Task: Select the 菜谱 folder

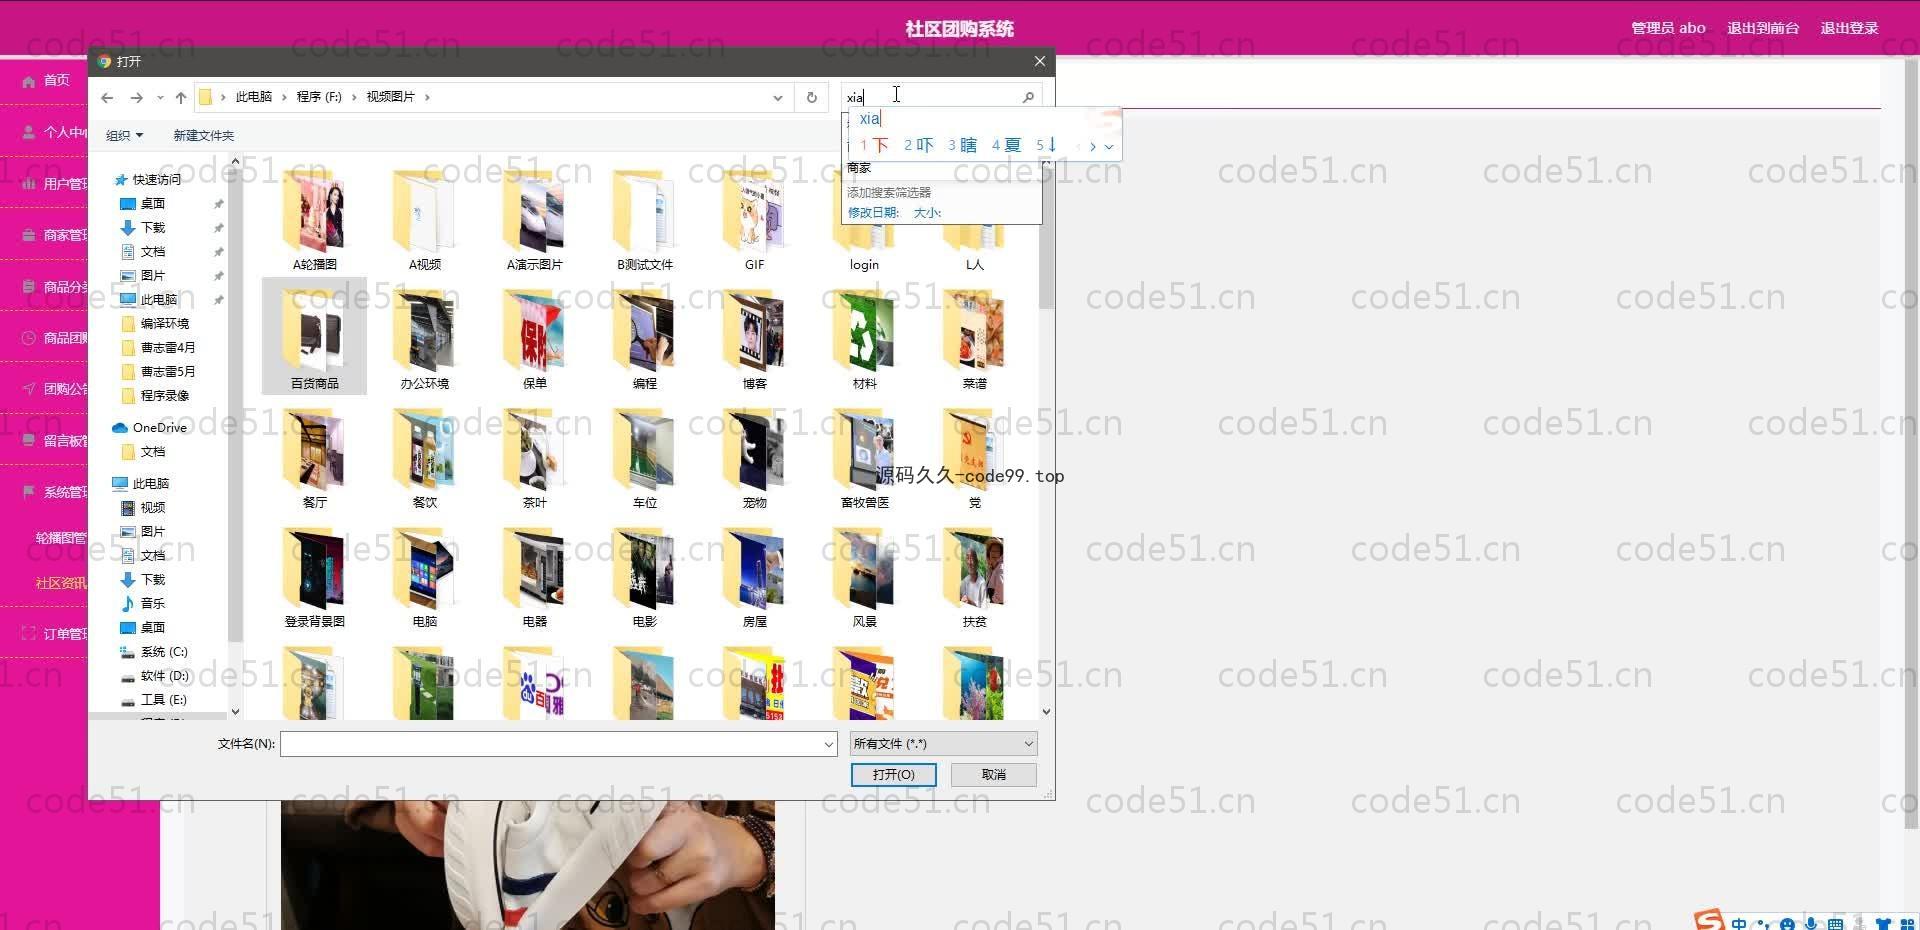Action: click(974, 338)
